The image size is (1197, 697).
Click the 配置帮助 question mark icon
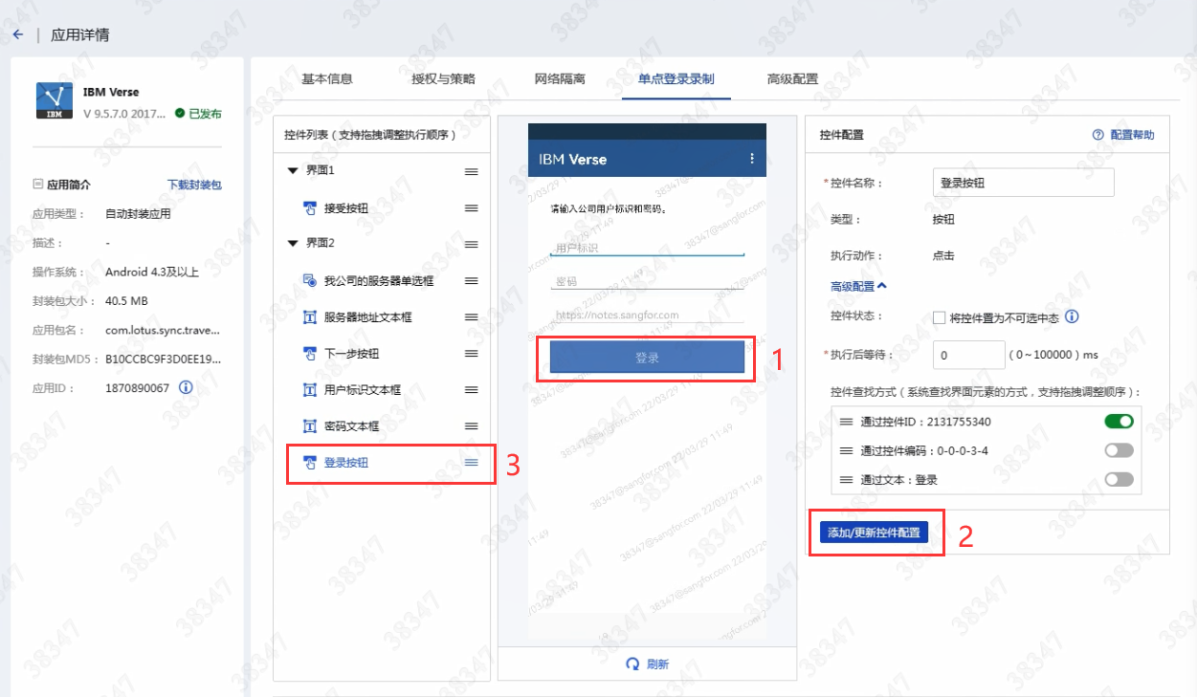(x=1098, y=135)
